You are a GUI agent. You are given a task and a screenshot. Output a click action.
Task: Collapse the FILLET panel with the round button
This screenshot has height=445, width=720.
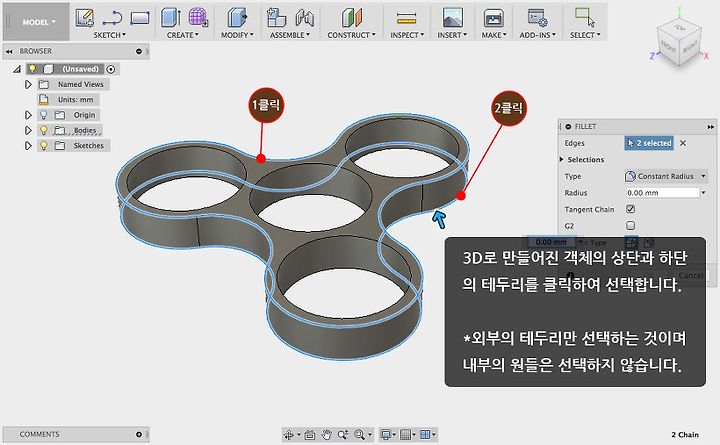(x=568, y=126)
